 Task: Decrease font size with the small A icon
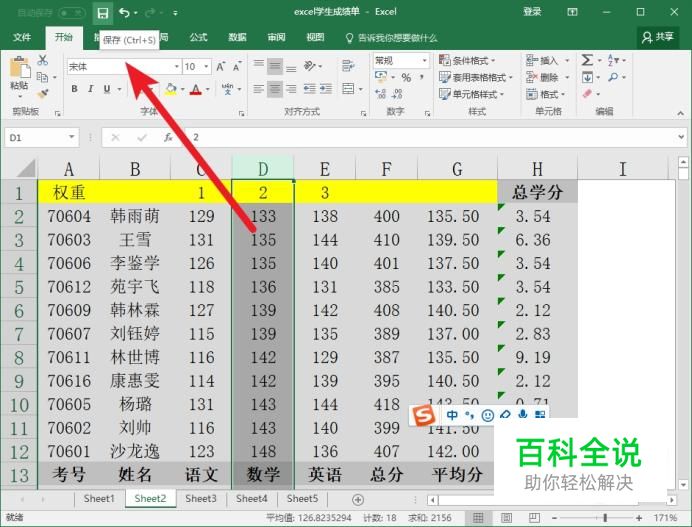coord(237,67)
